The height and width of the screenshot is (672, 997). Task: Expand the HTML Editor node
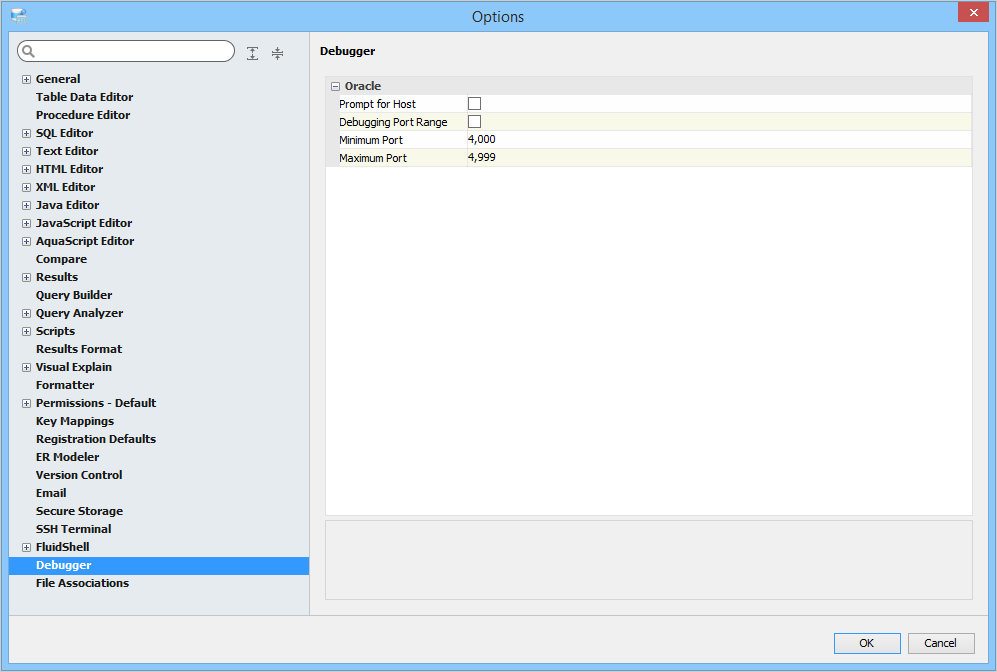[26, 169]
